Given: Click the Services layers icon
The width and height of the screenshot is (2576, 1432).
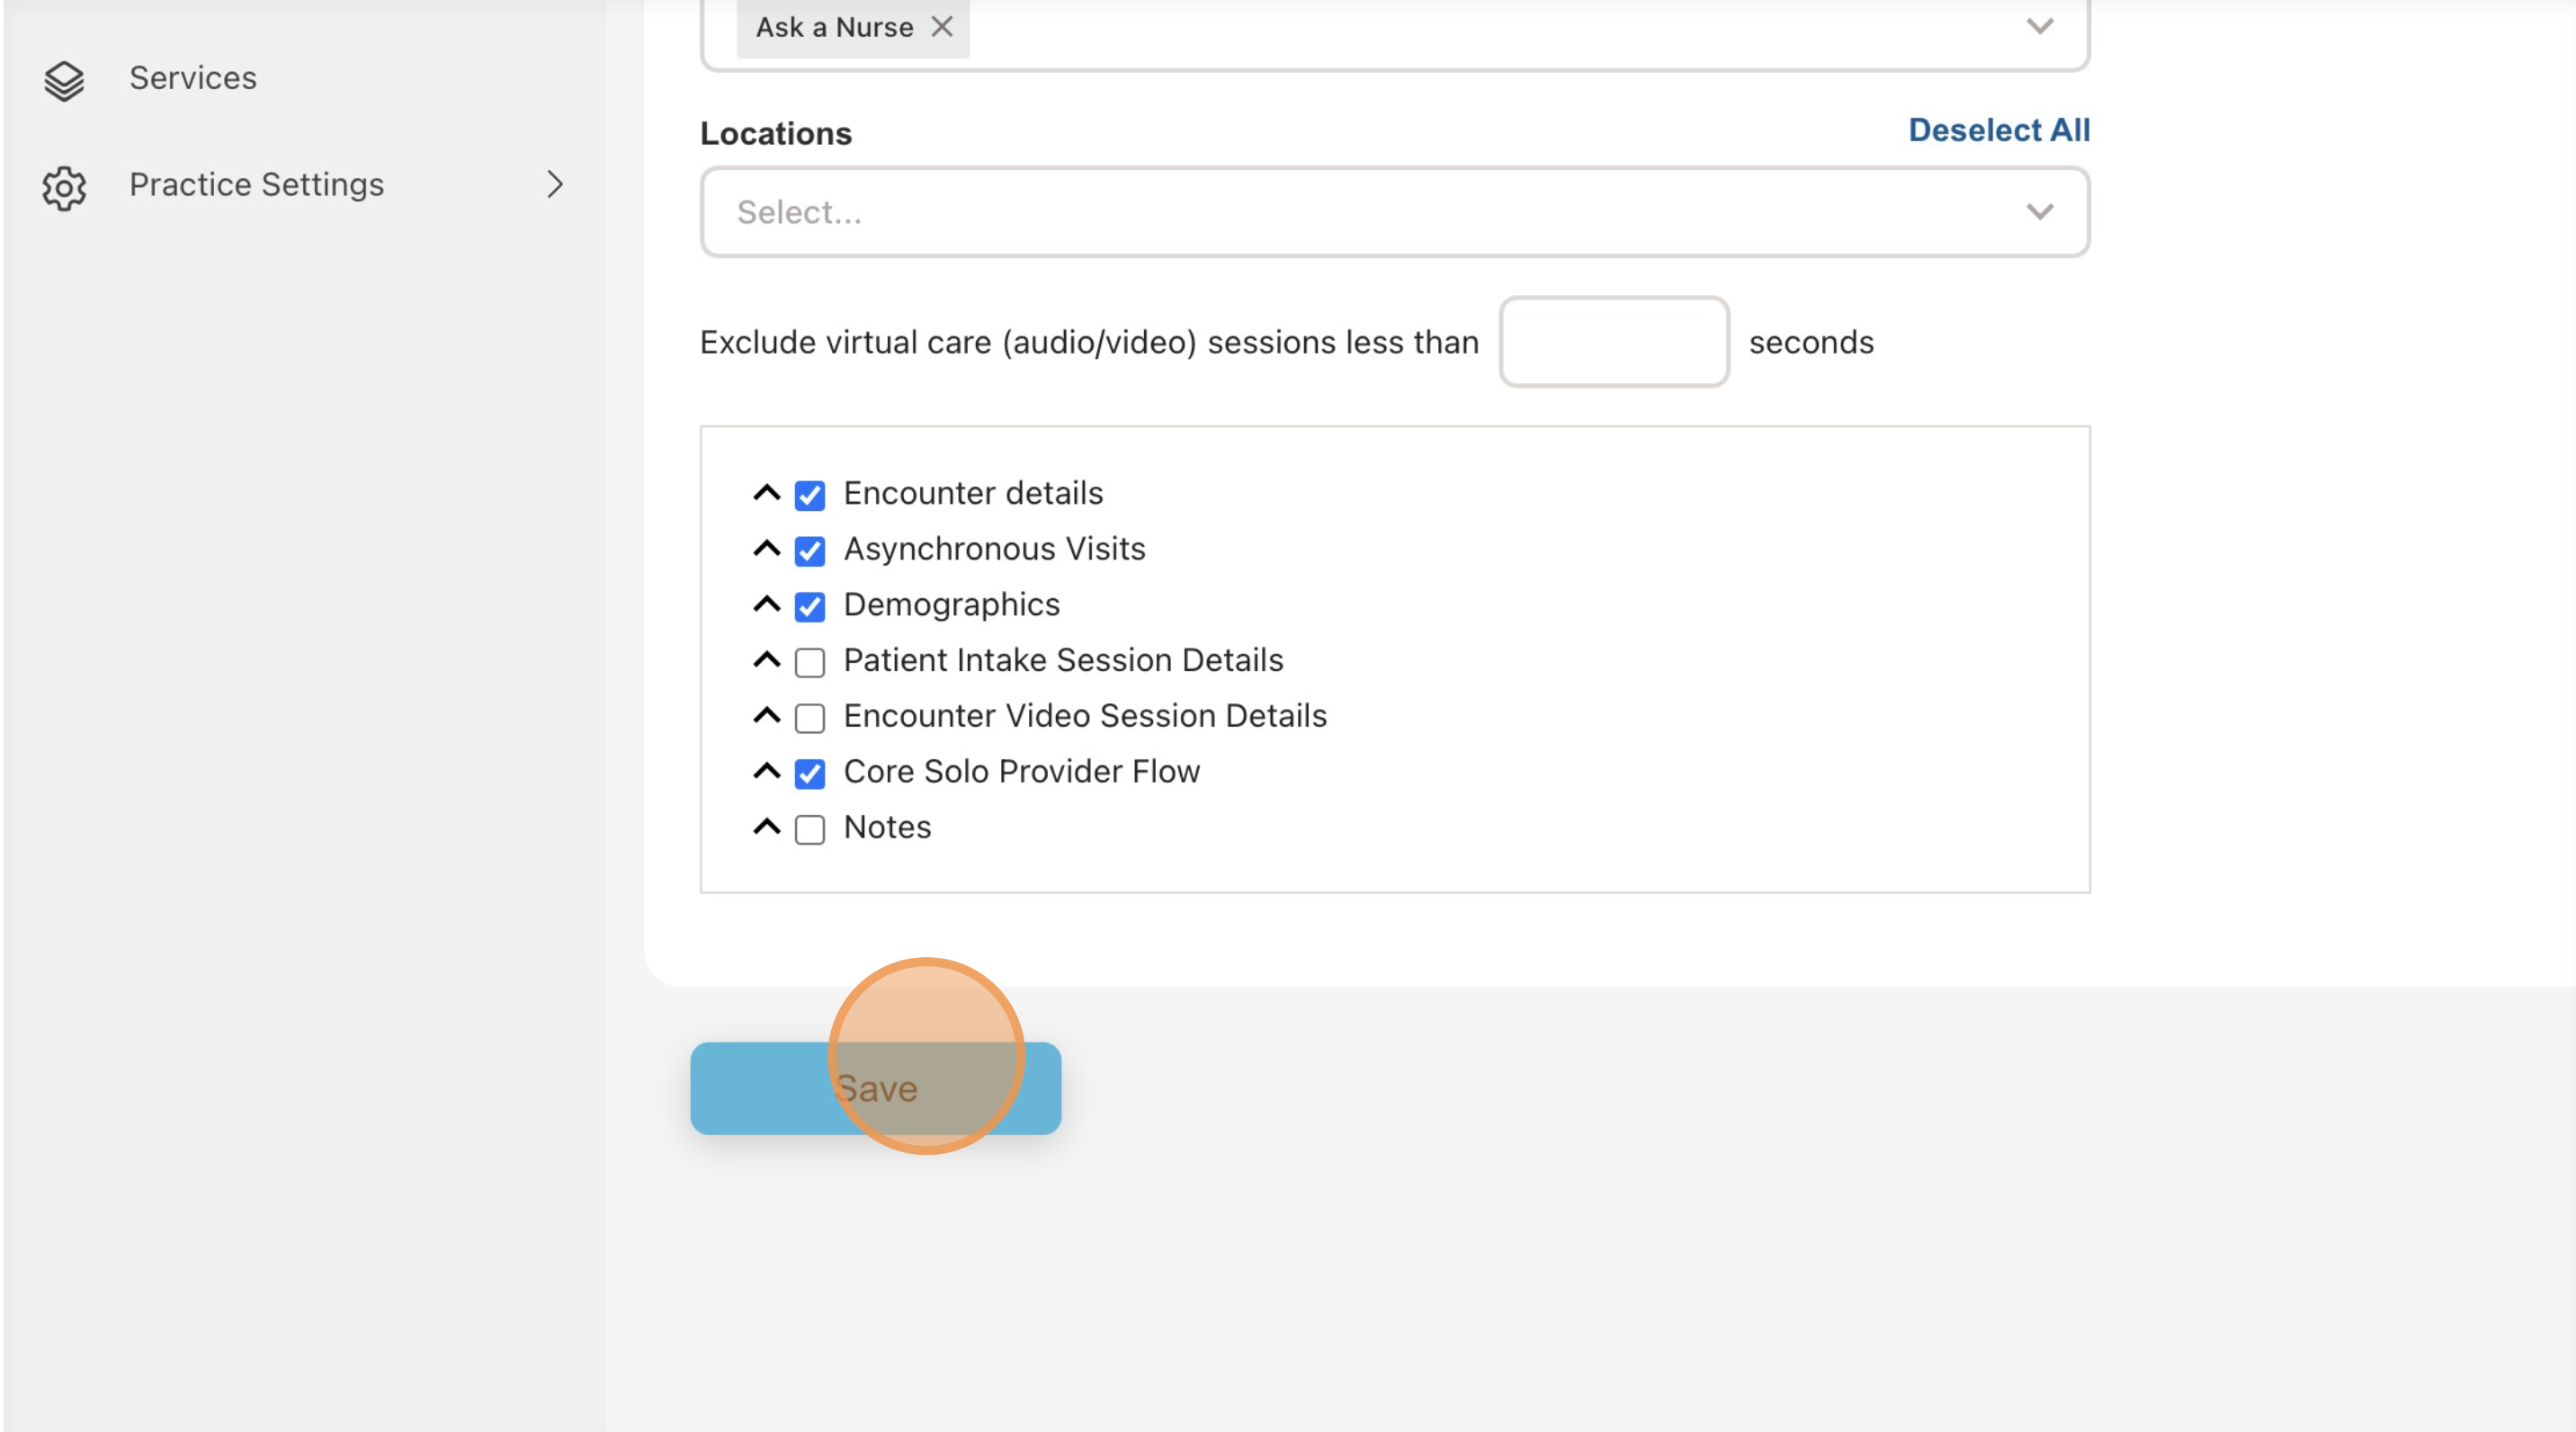Looking at the screenshot, I should pyautogui.click(x=64, y=80).
